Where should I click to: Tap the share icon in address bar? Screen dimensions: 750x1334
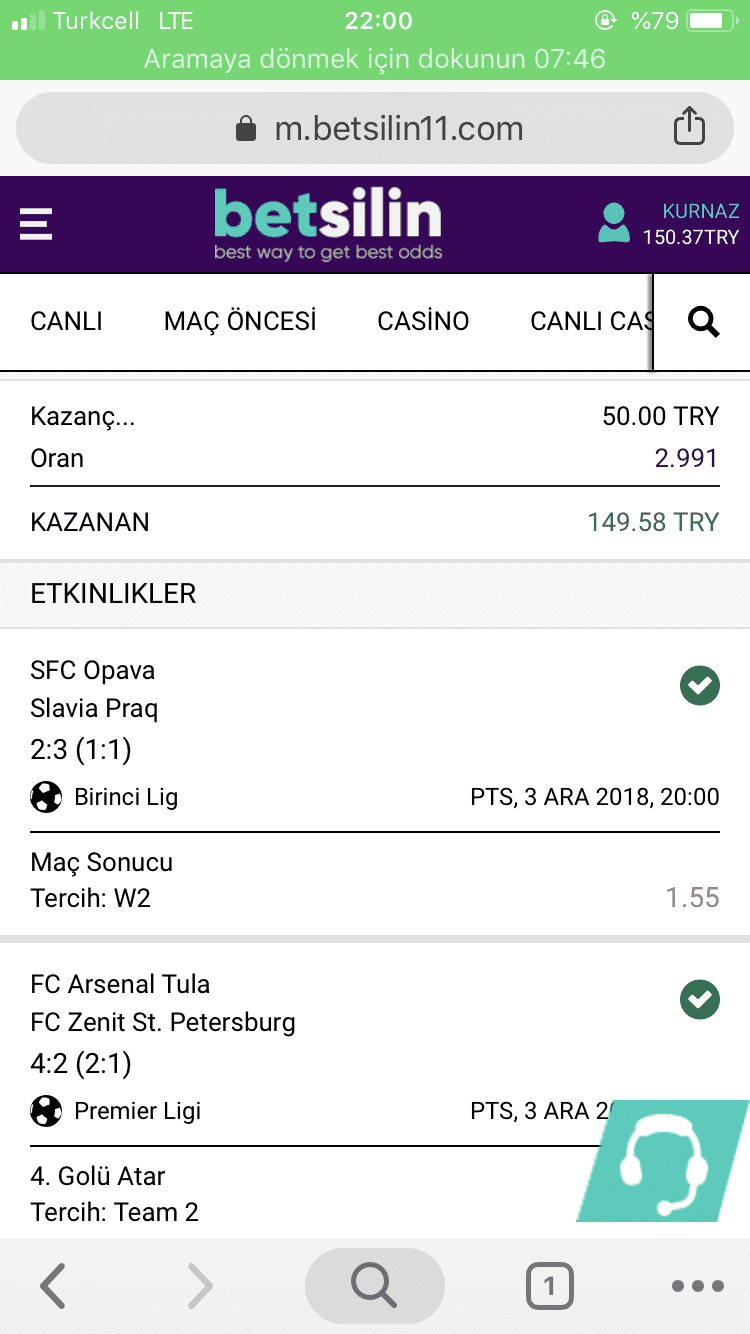click(x=689, y=128)
